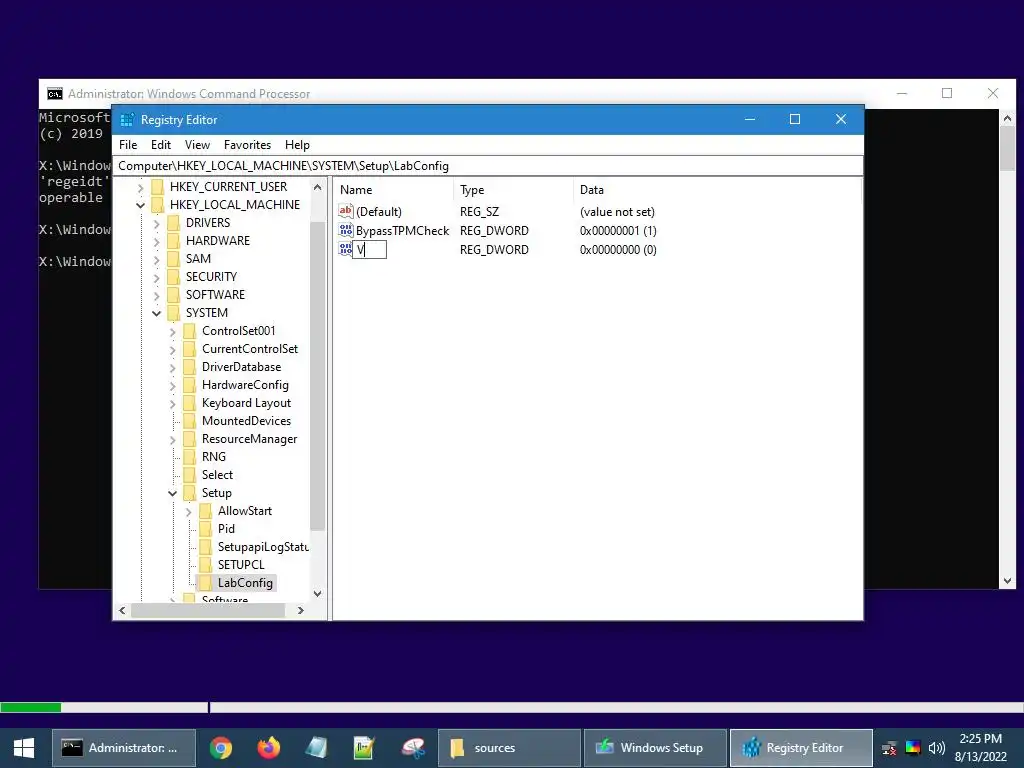Switch to the Windows Setup taskbar button
The width and height of the screenshot is (1024, 768).
click(x=655, y=748)
